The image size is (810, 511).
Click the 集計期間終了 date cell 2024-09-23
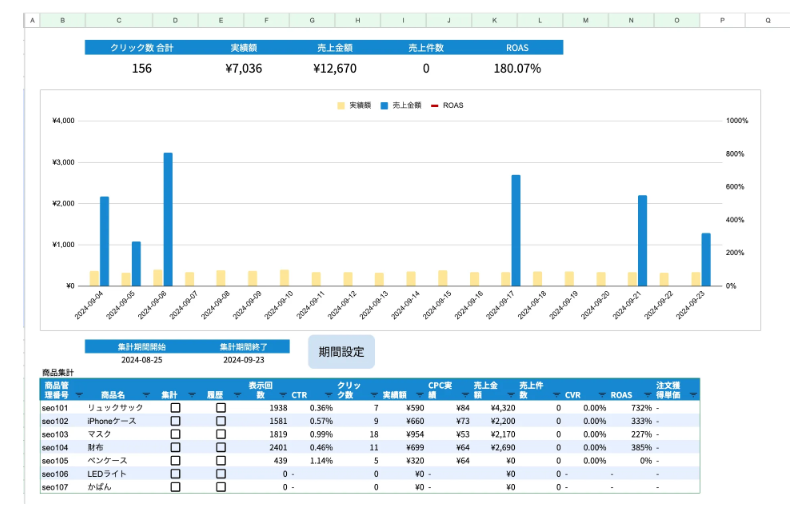tap(244, 360)
